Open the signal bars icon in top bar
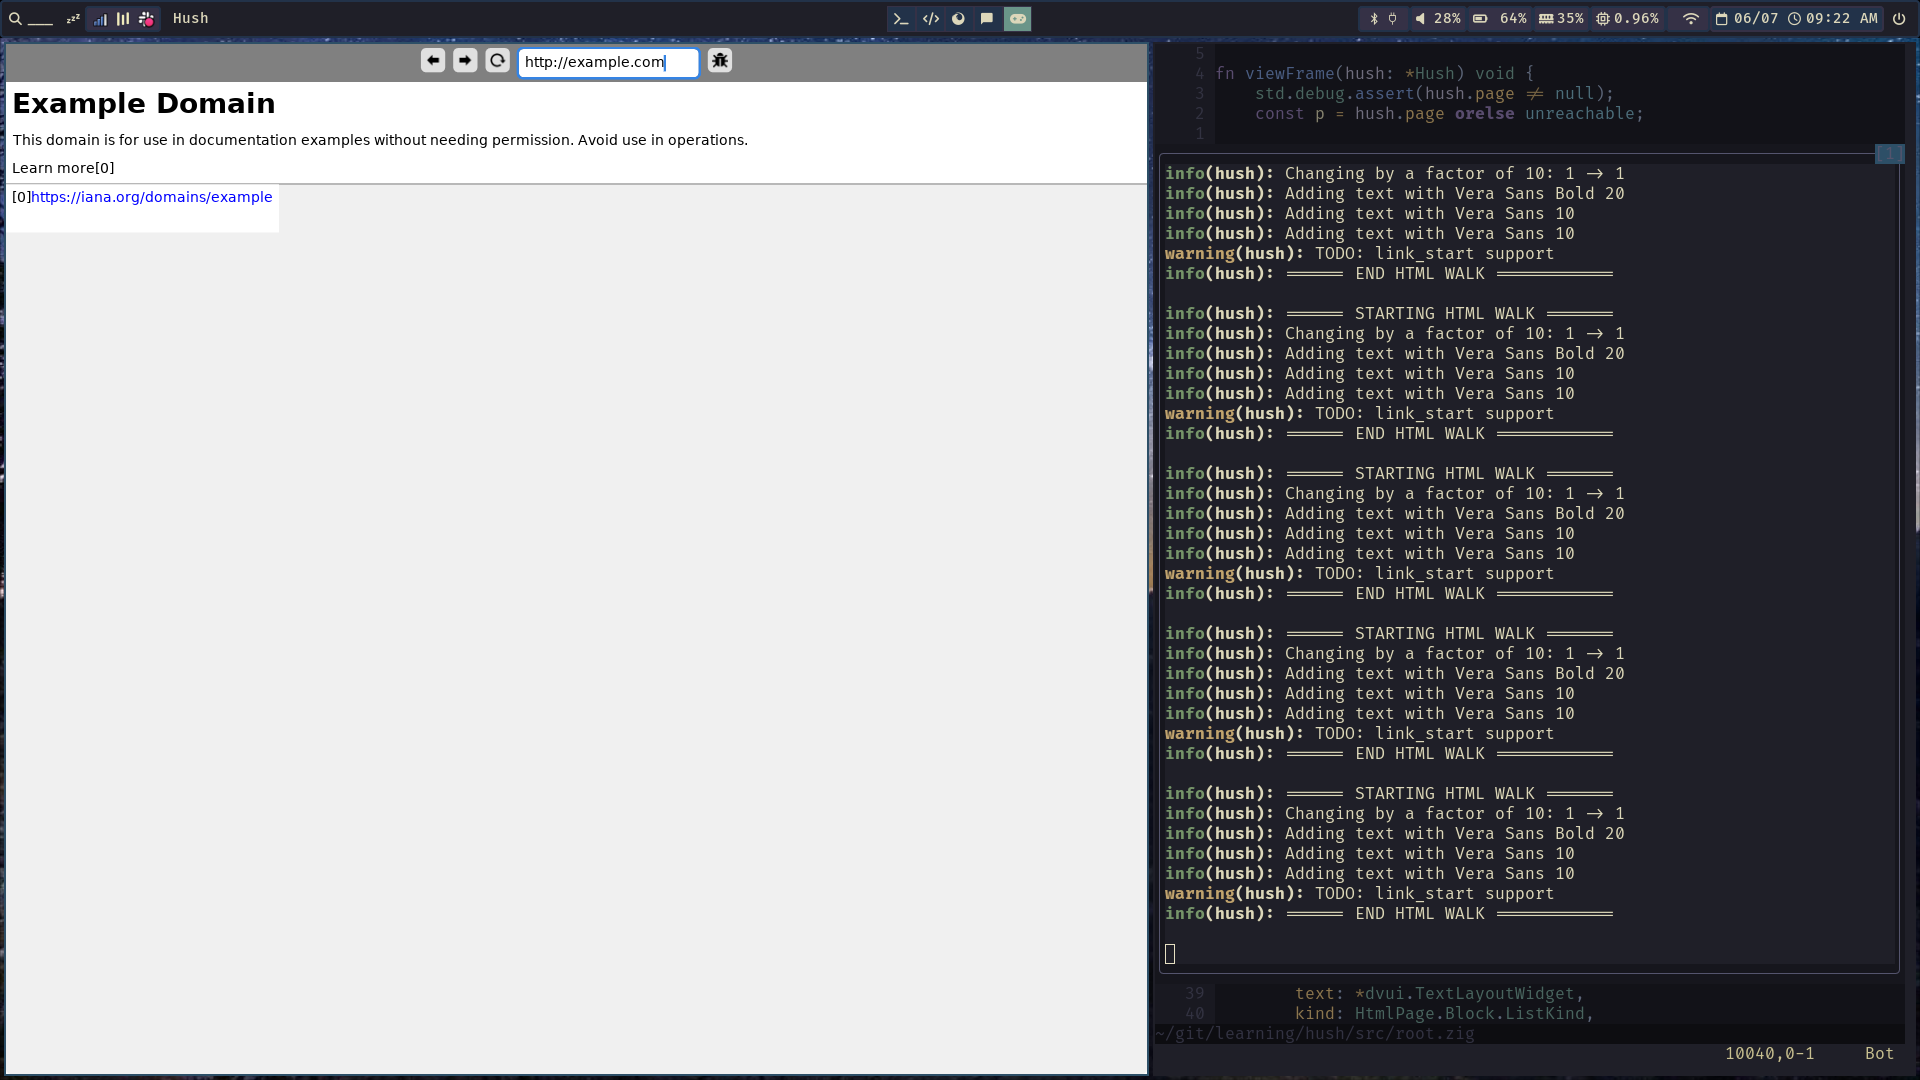This screenshot has width=1920, height=1080. (x=100, y=19)
